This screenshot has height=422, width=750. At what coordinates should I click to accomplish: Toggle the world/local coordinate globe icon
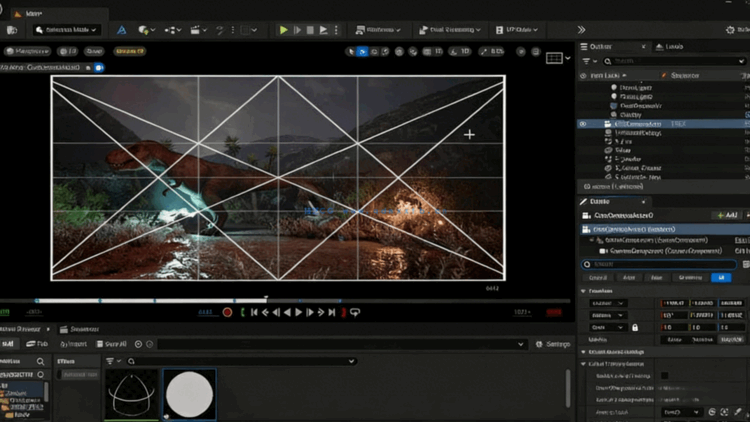pyautogui.click(x=399, y=51)
